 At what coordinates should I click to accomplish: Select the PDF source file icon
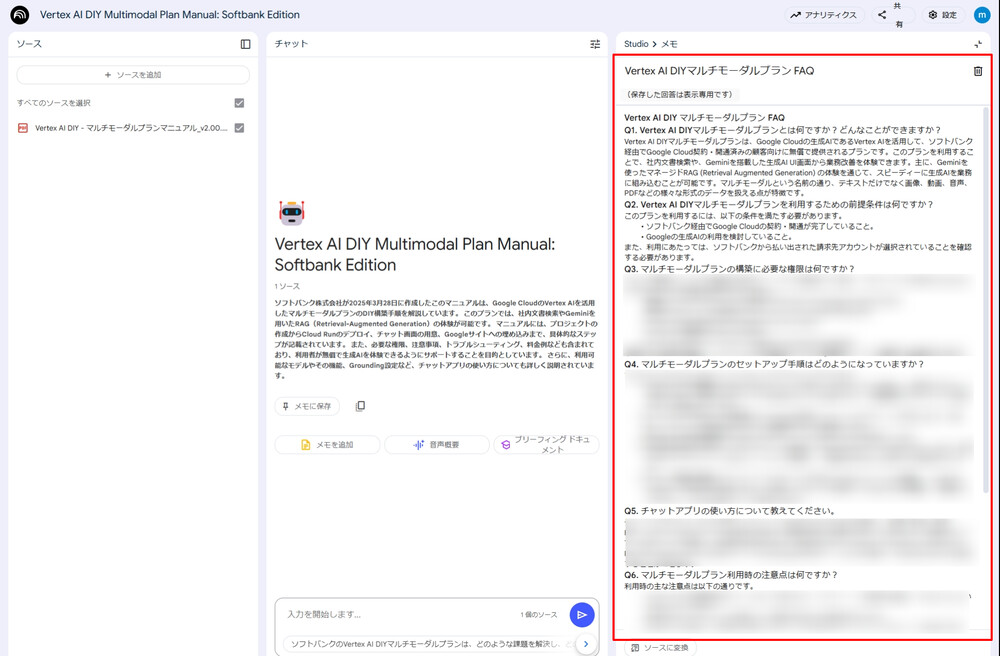point(23,128)
